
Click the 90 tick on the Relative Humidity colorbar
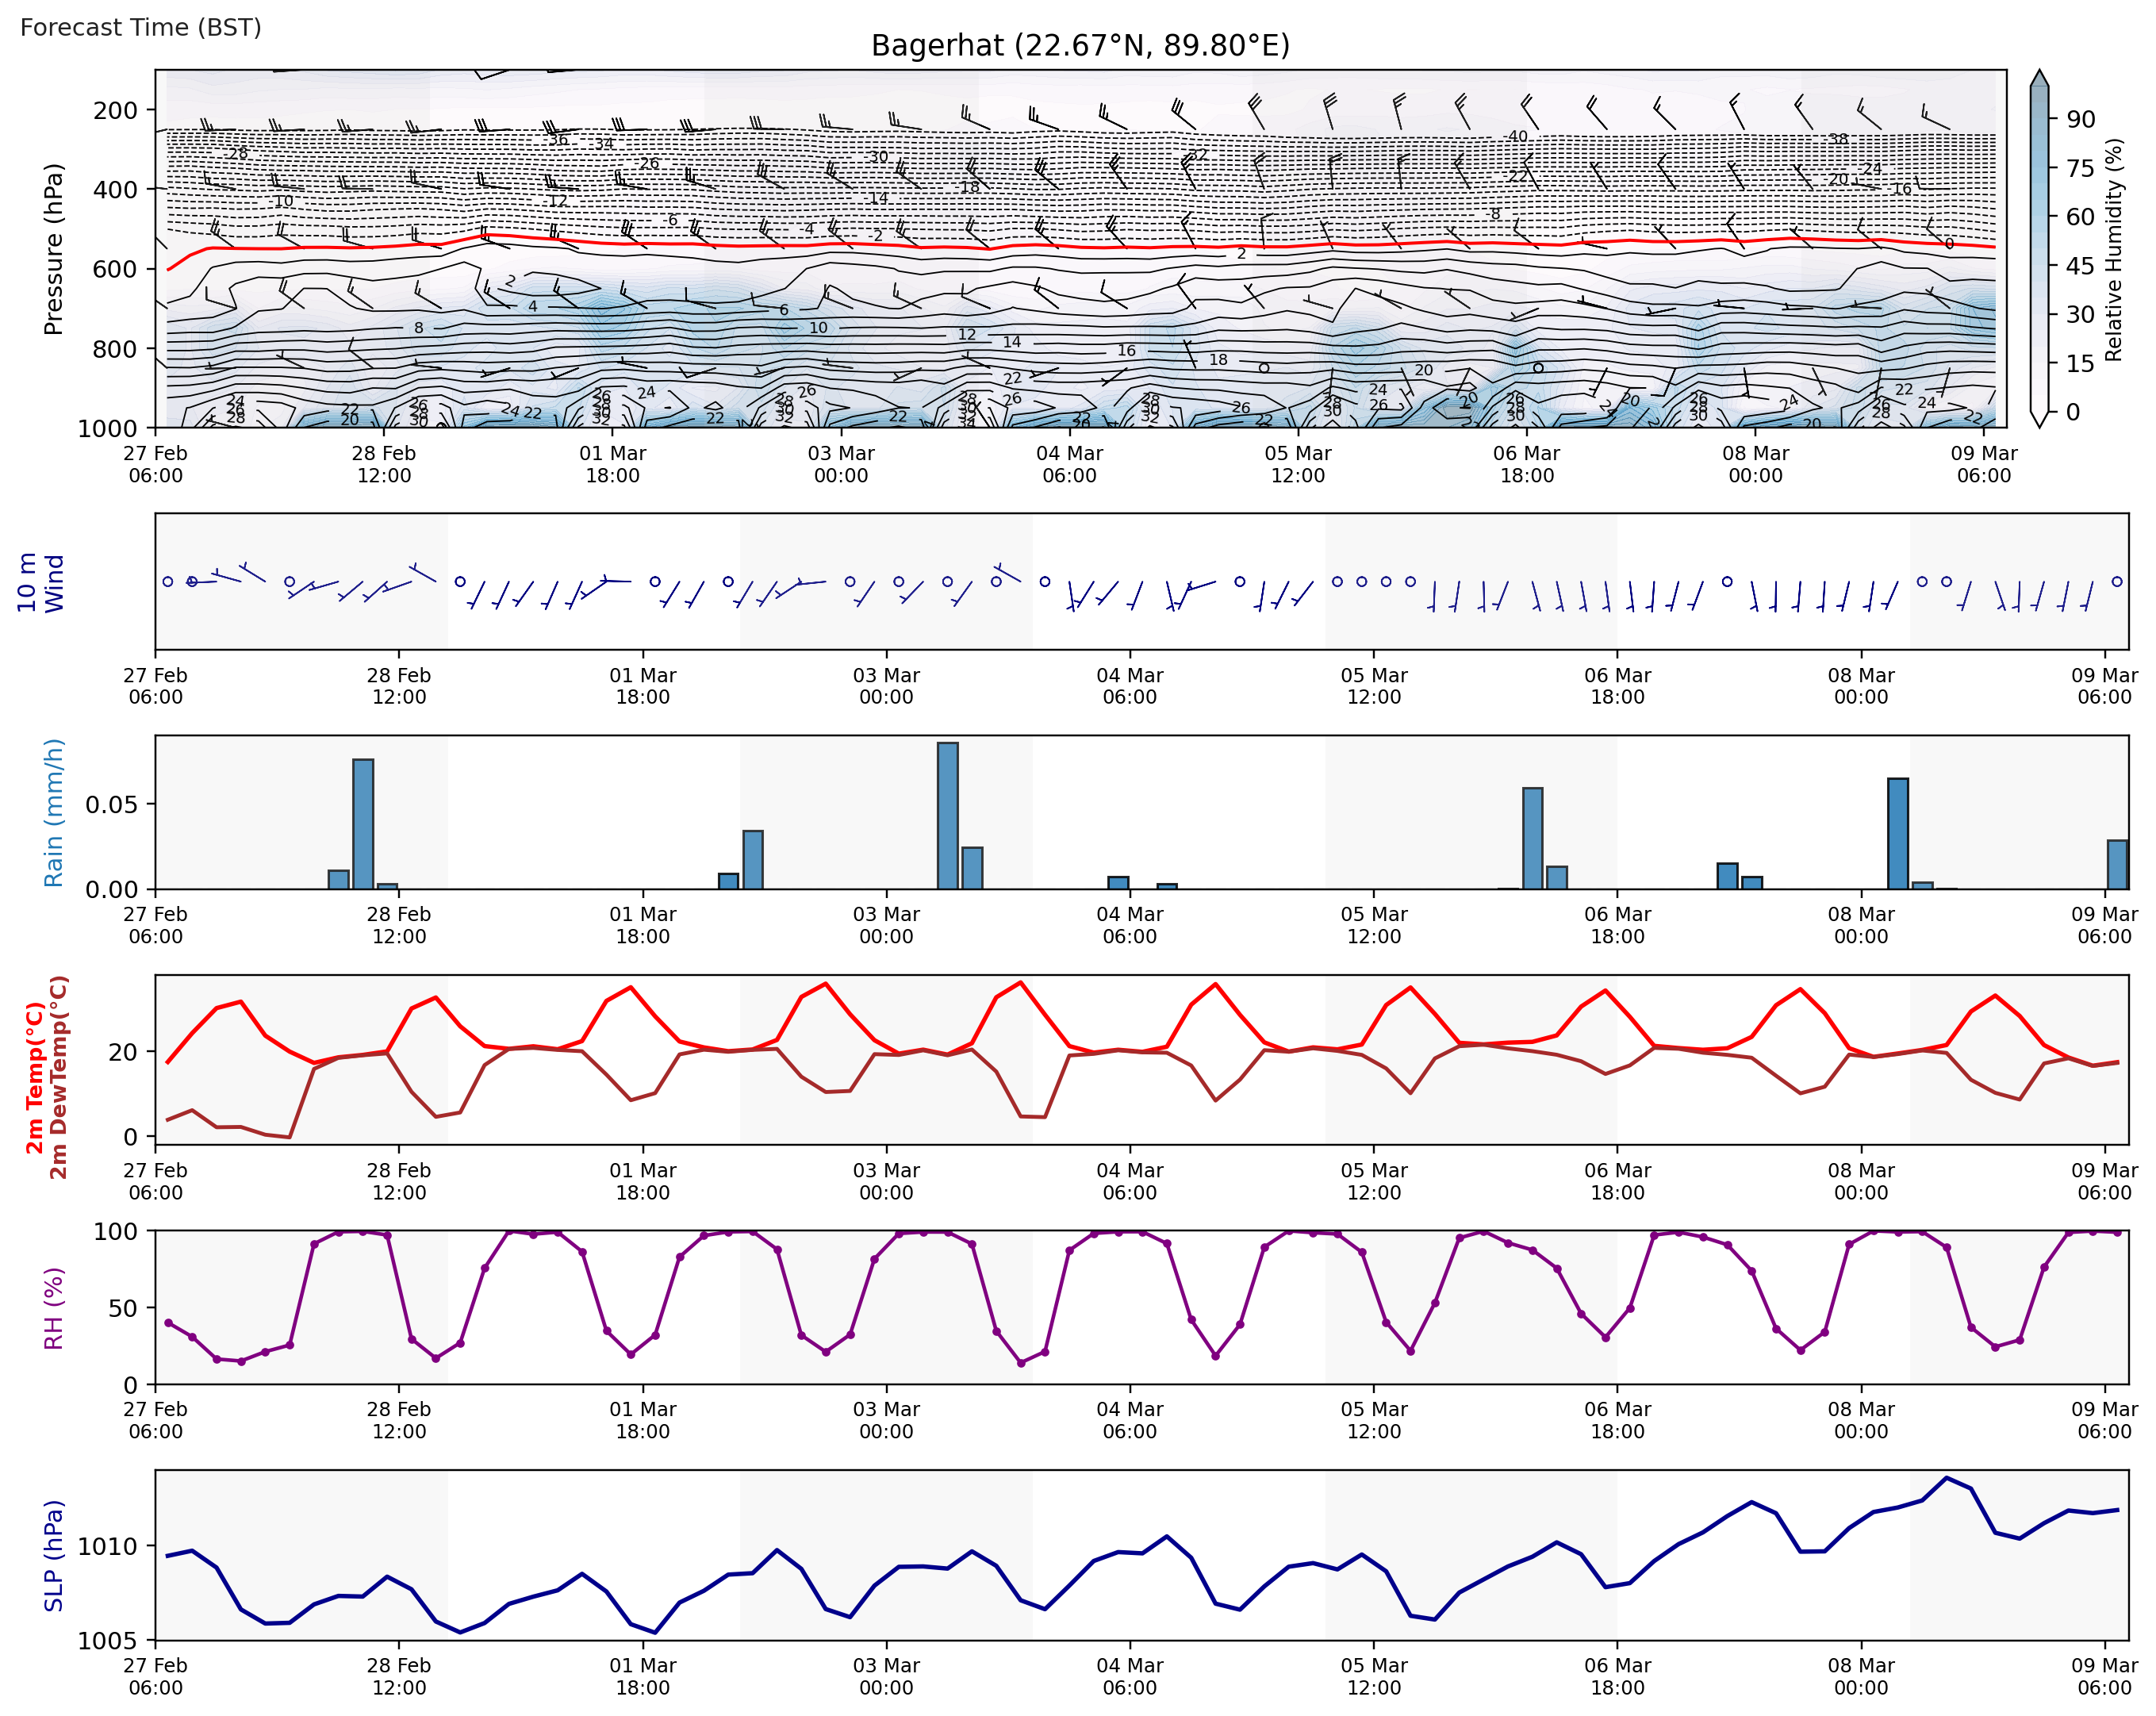pos(2080,119)
